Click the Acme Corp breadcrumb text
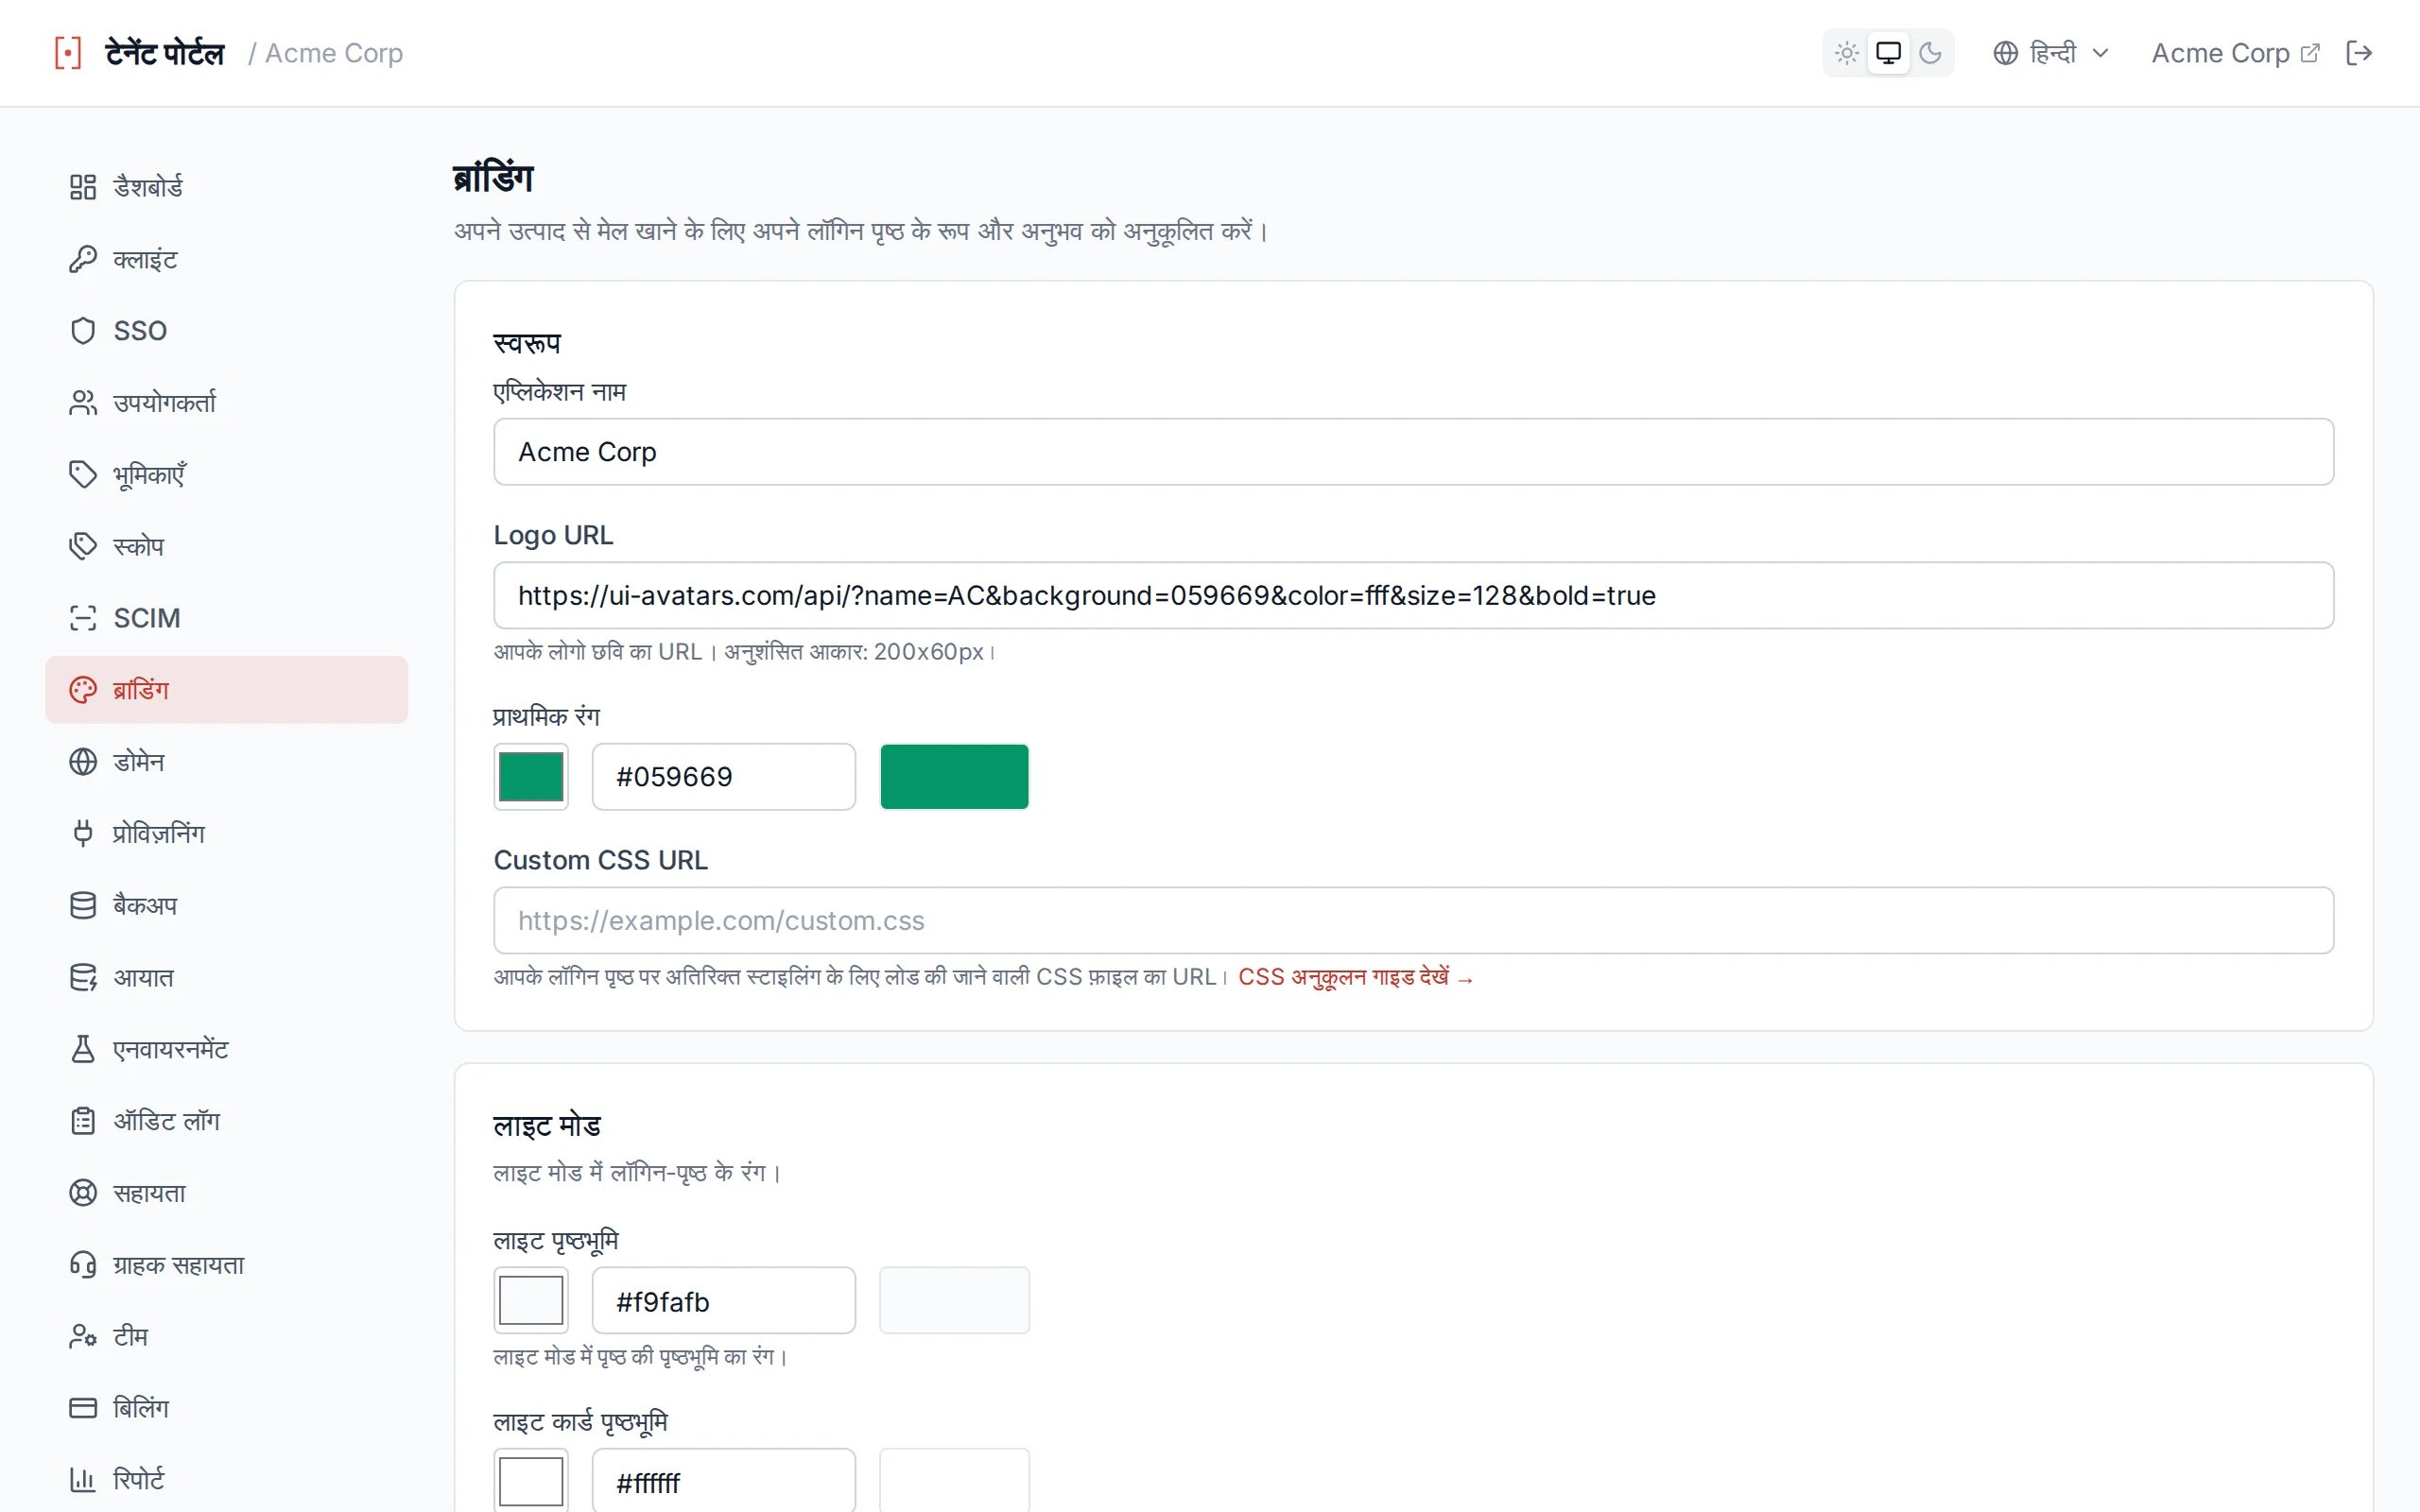 334,53
